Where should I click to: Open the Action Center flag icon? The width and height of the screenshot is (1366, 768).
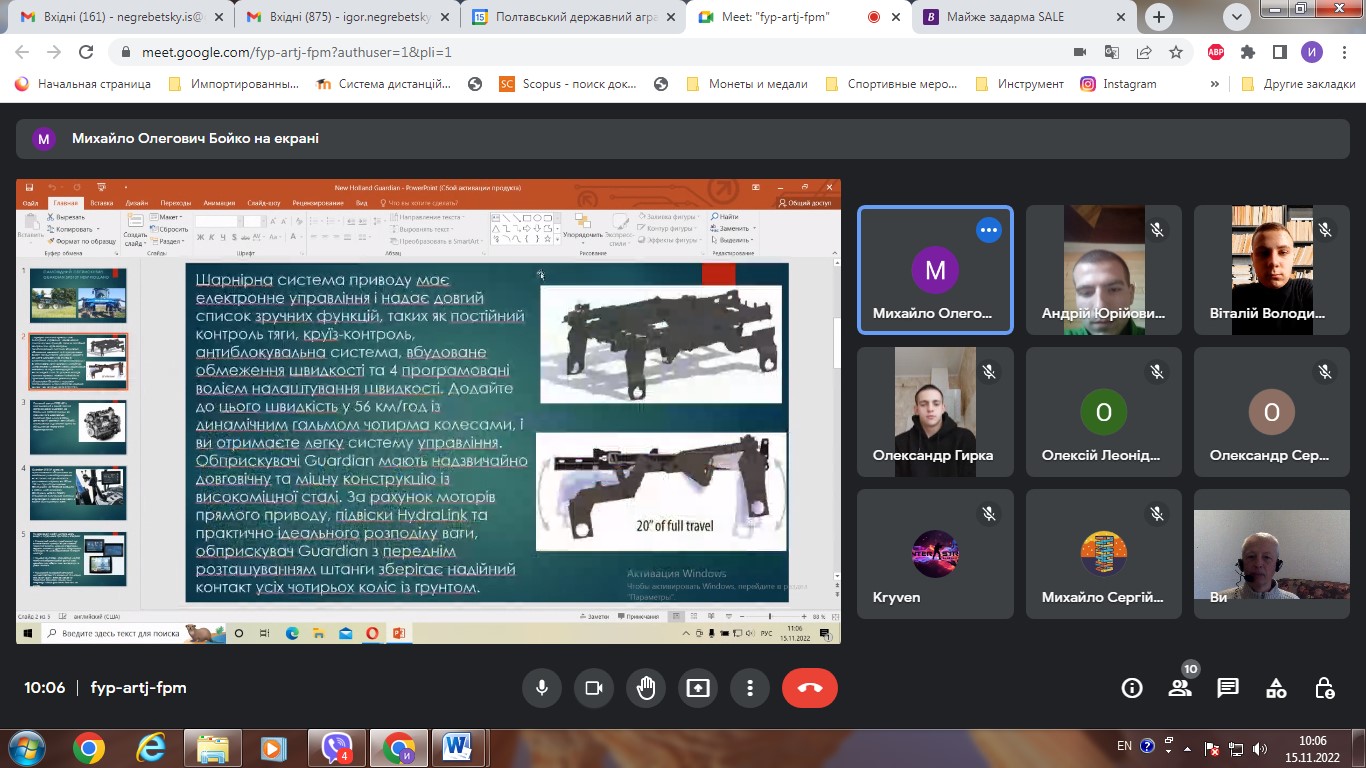click(1213, 747)
